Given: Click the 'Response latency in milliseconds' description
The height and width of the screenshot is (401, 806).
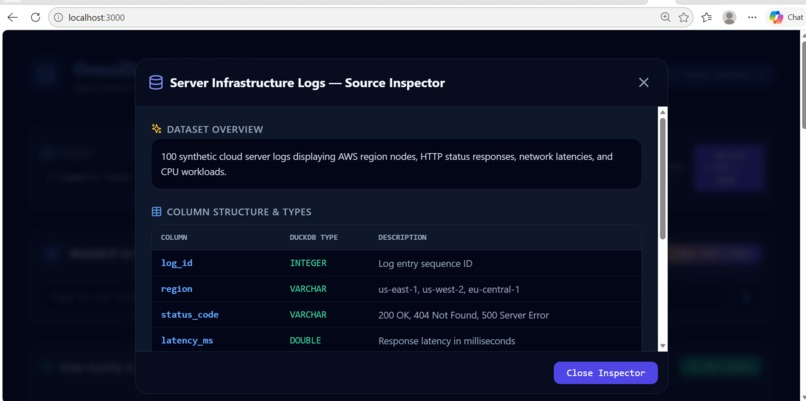Looking at the screenshot, I should point(447,341).
